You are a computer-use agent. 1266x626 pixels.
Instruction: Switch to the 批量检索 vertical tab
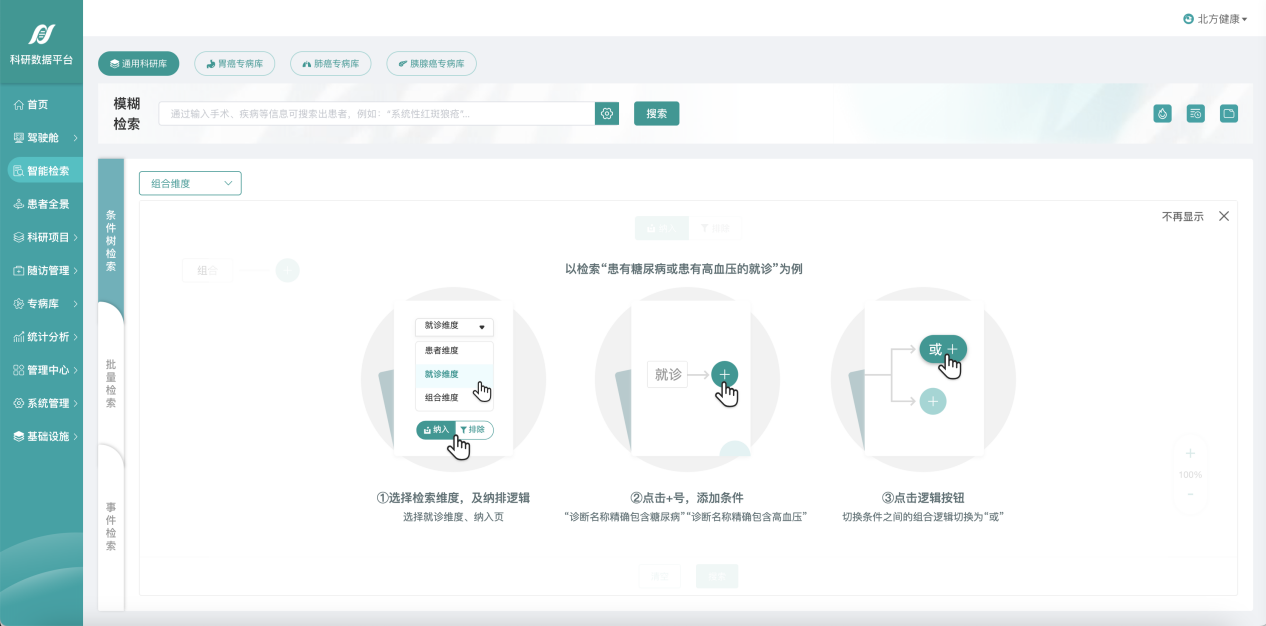click(x=111, y=383)
